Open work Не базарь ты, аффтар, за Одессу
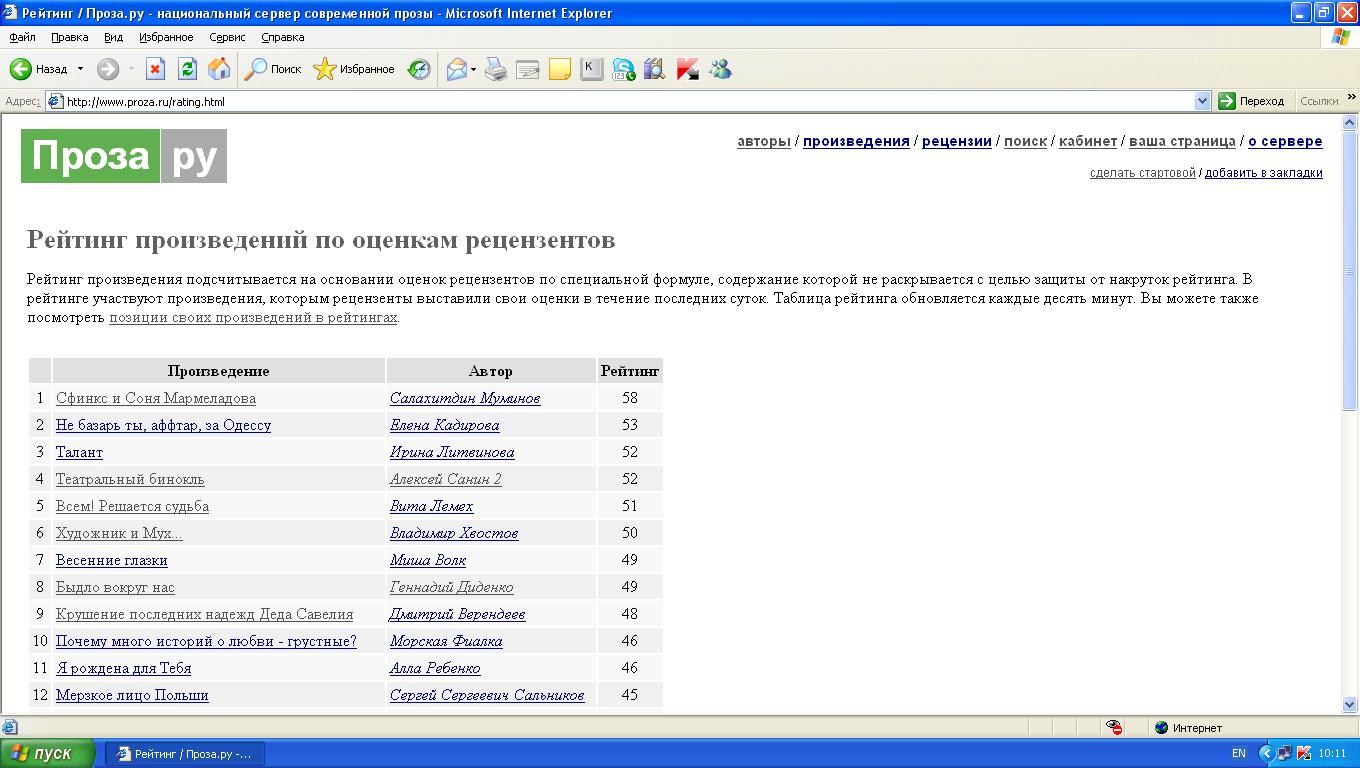The height and width of the screenshot is (768, 1360). pos(163,425)
